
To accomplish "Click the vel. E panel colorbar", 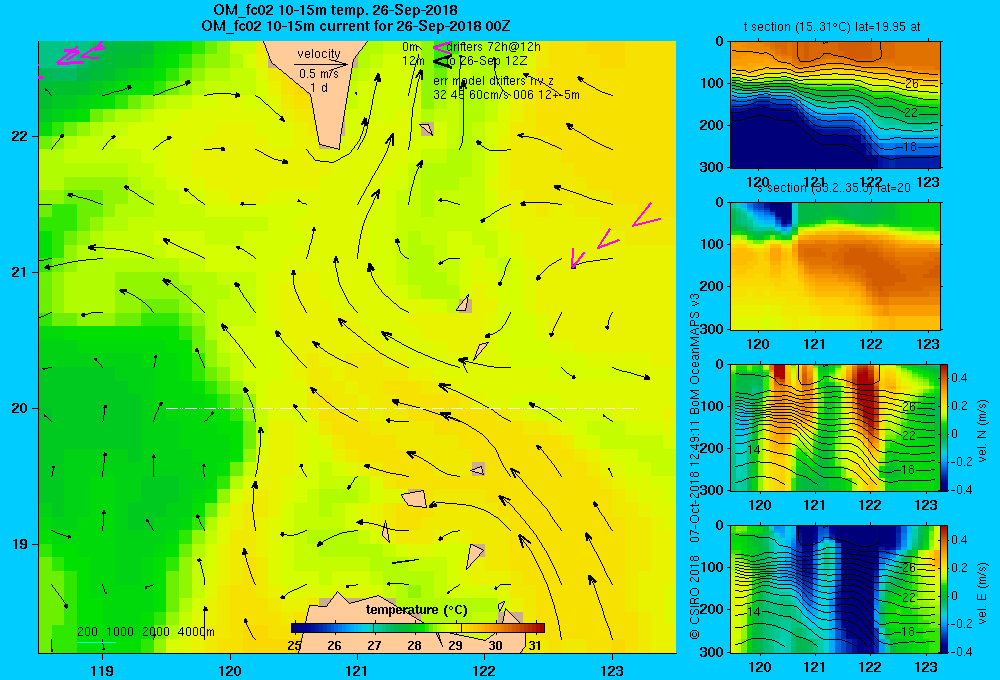I will coord(945,589).
